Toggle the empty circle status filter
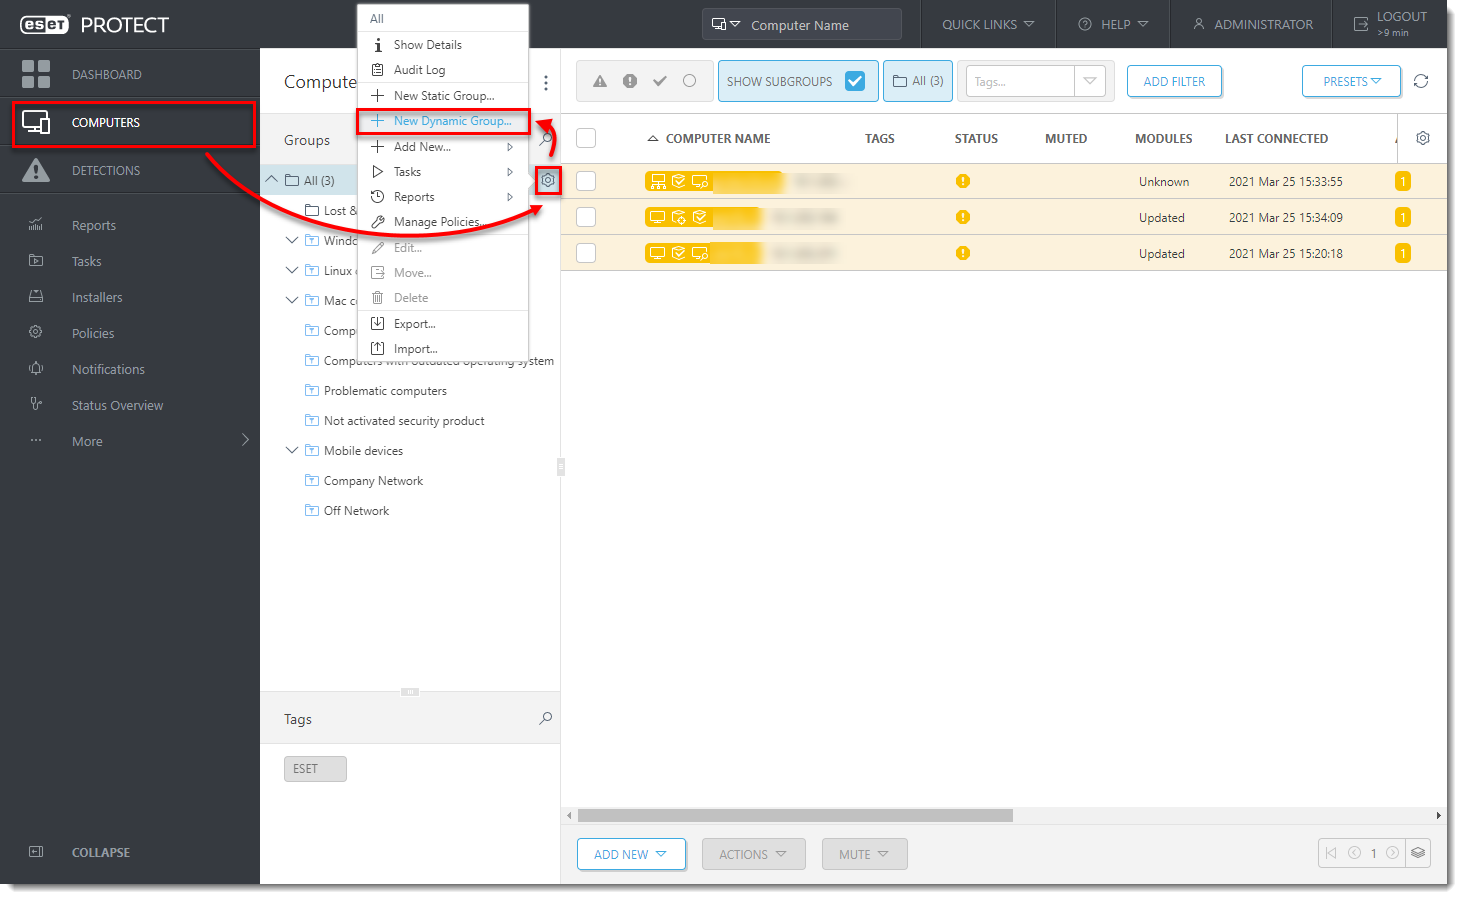 coord(690,81)
